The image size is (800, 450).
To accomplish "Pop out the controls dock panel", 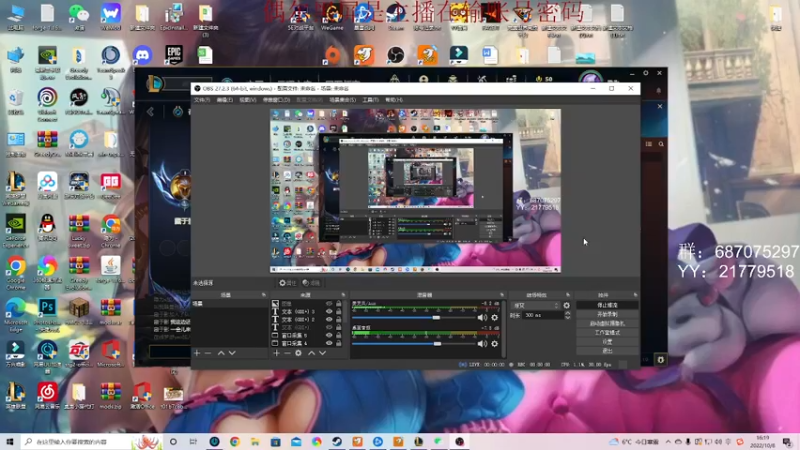I will [635, 295].
